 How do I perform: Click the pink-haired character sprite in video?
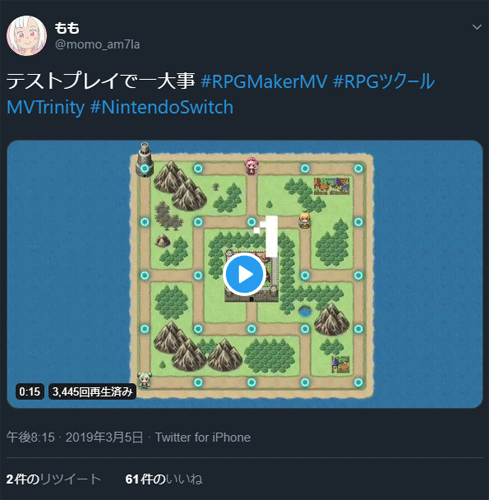(251, 166)
